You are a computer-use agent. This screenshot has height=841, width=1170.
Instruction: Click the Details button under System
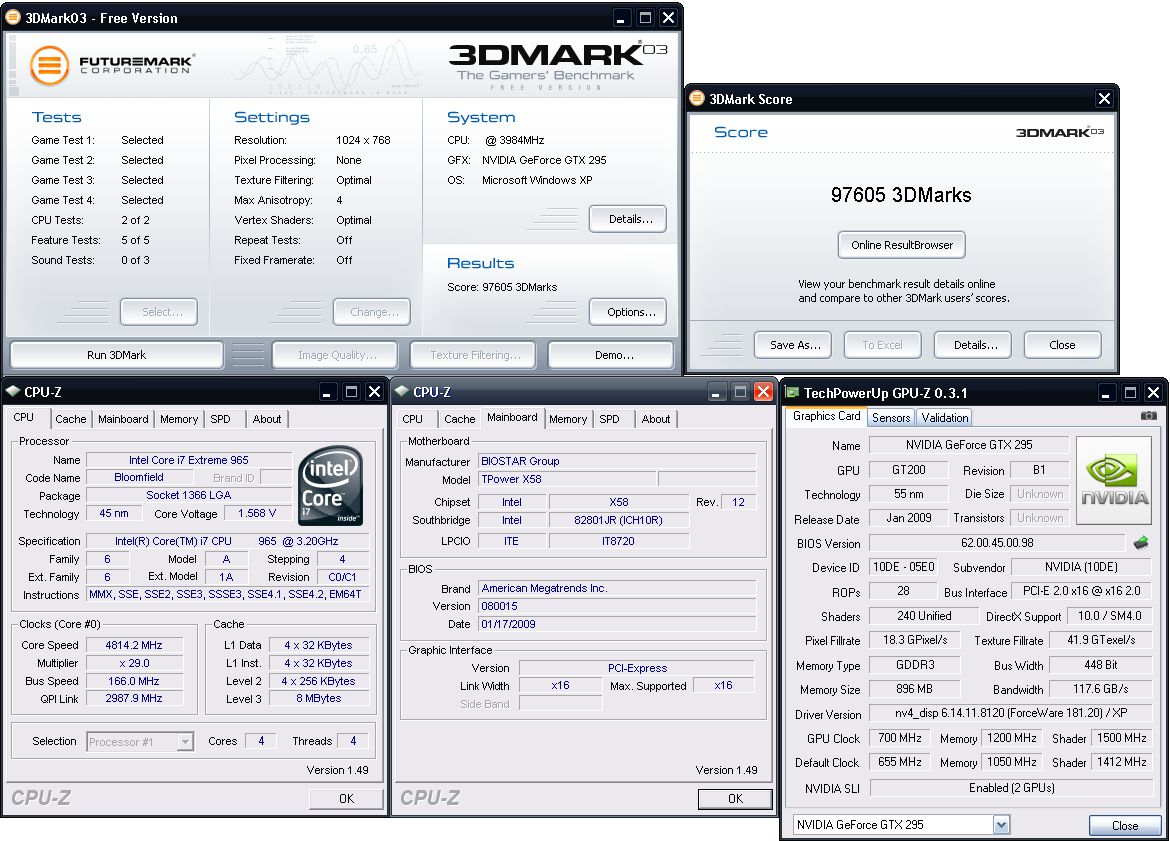point(630,219)
